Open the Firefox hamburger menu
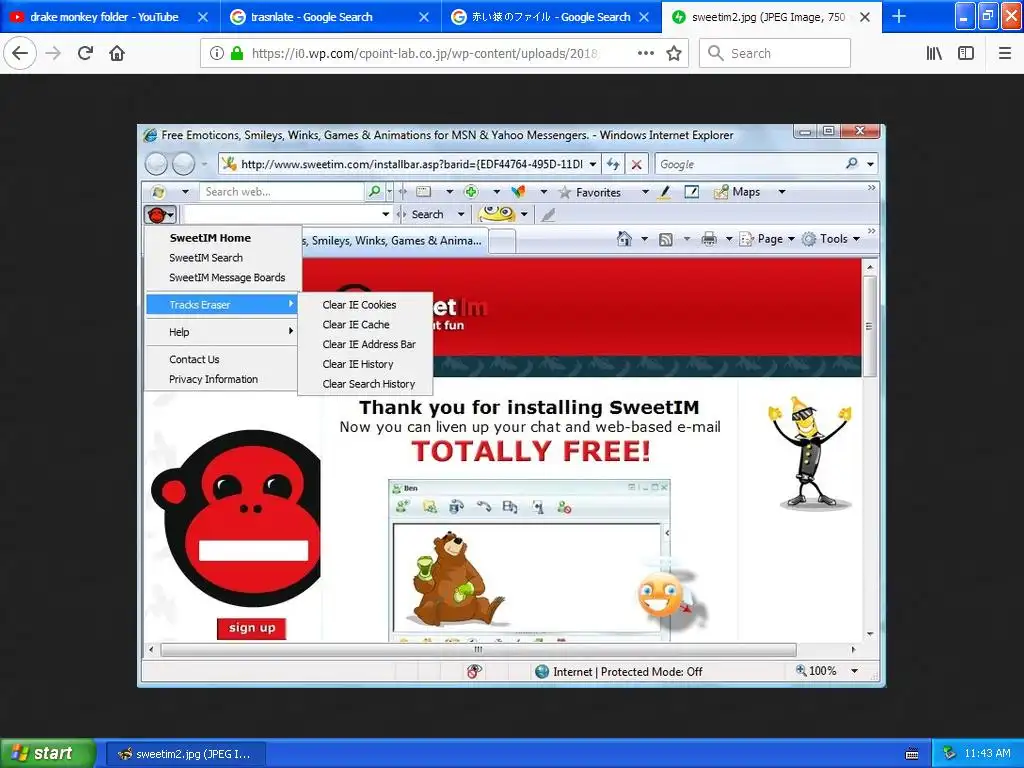Viewport: 1024px width, 768px height. tap(1005, 53)
